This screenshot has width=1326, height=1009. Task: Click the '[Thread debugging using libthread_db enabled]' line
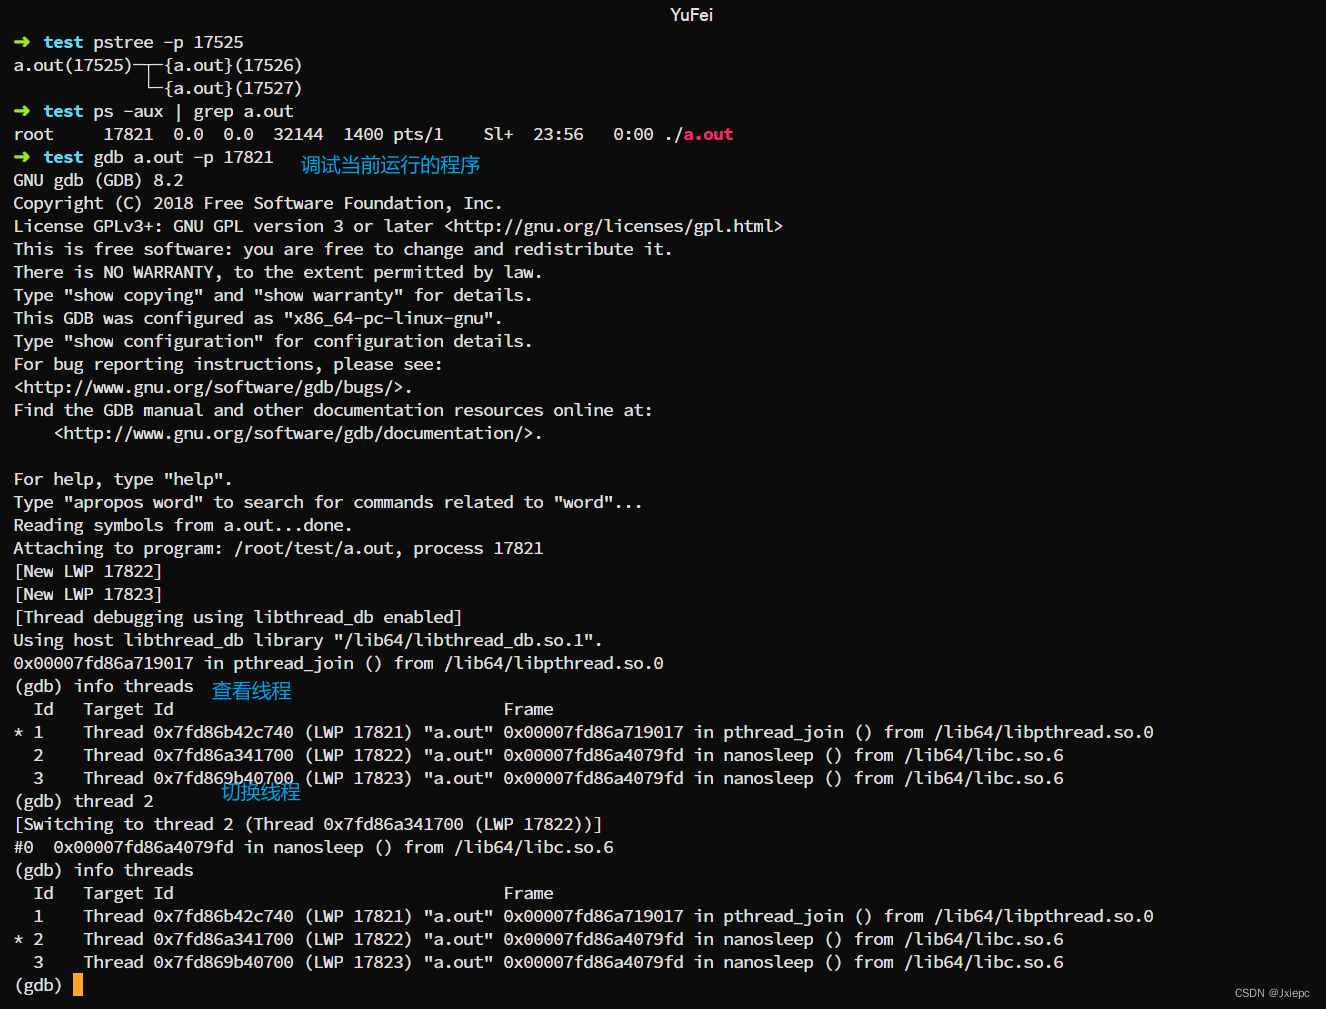pos(238,617)
